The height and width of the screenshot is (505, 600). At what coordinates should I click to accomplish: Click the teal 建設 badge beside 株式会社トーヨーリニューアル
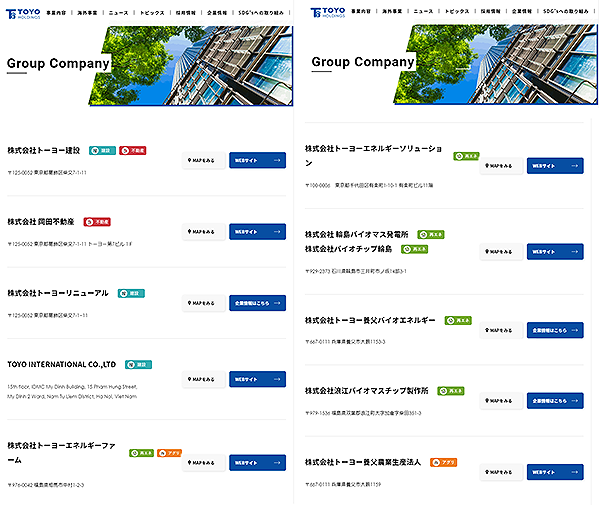pyautogui.click(x=129, y=293)
